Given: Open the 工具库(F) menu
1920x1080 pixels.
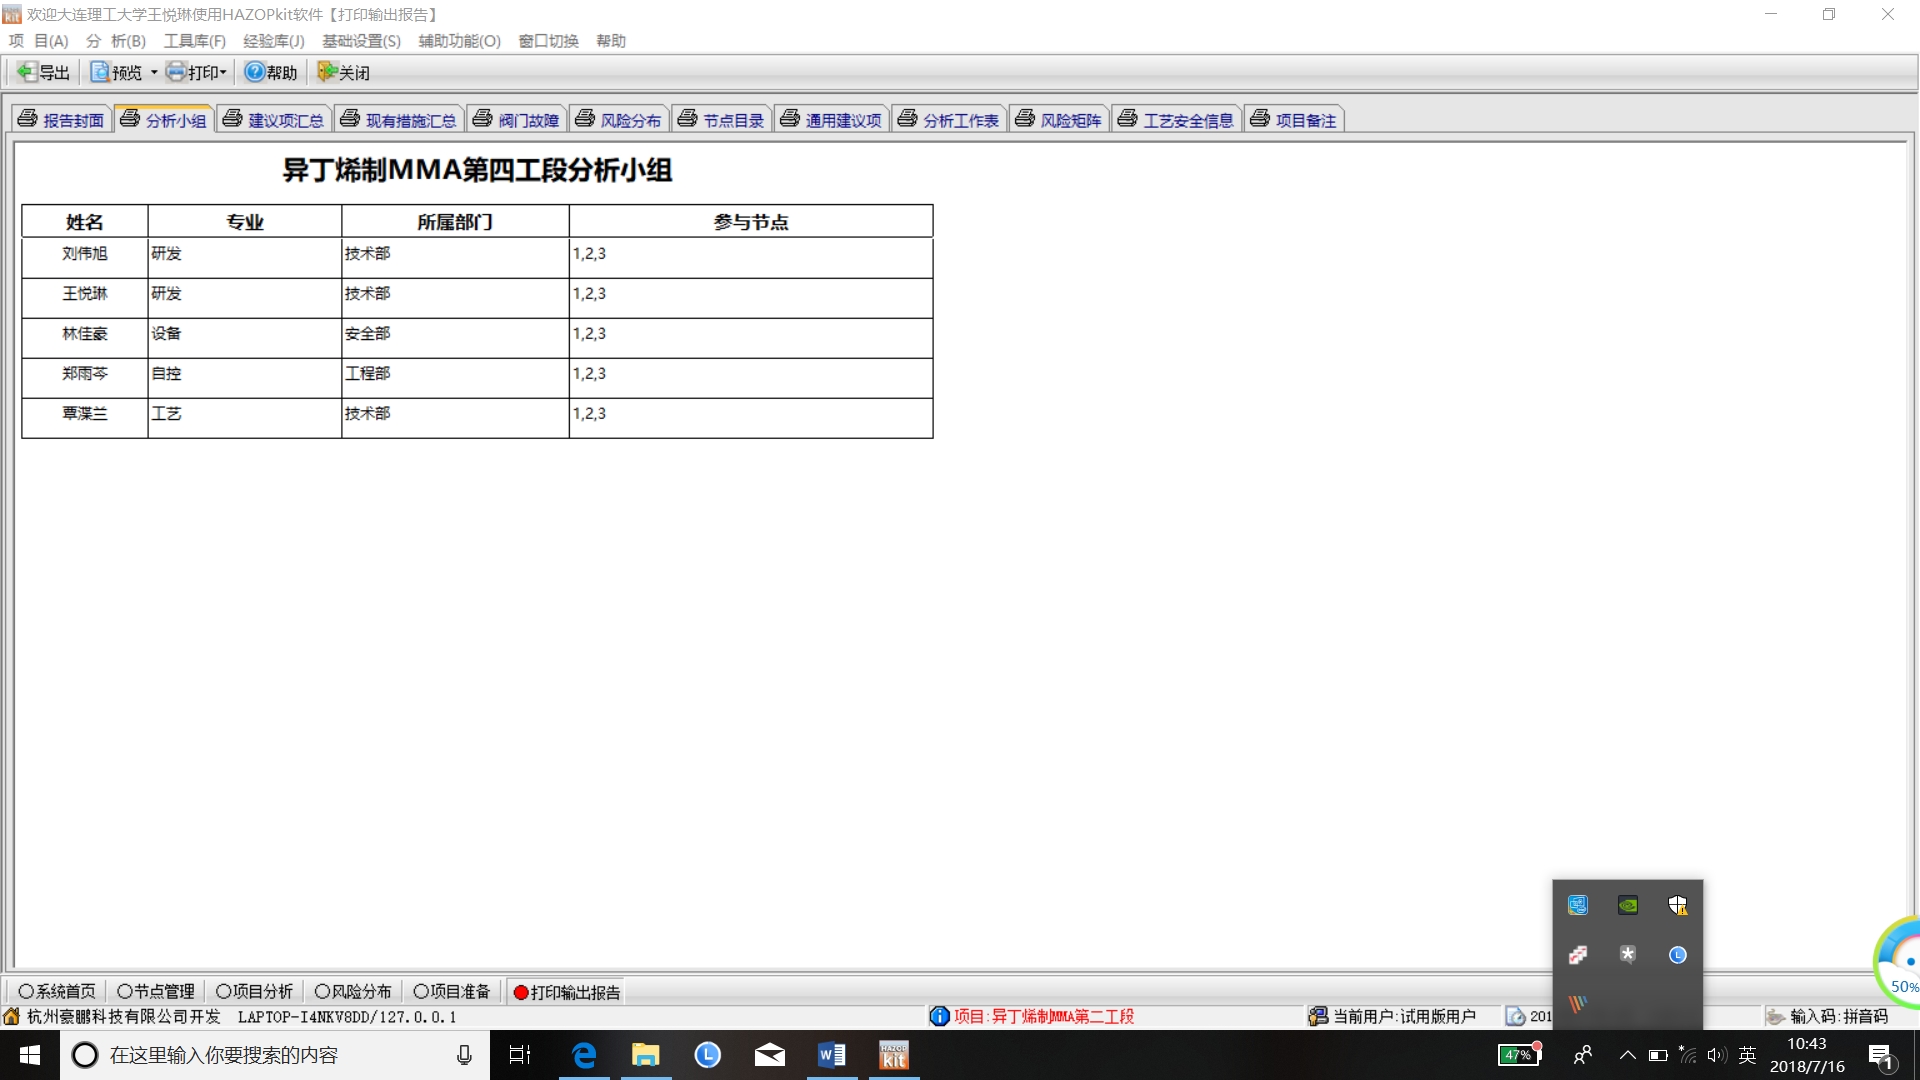Looking at the screenshot, I should (194, 41).
